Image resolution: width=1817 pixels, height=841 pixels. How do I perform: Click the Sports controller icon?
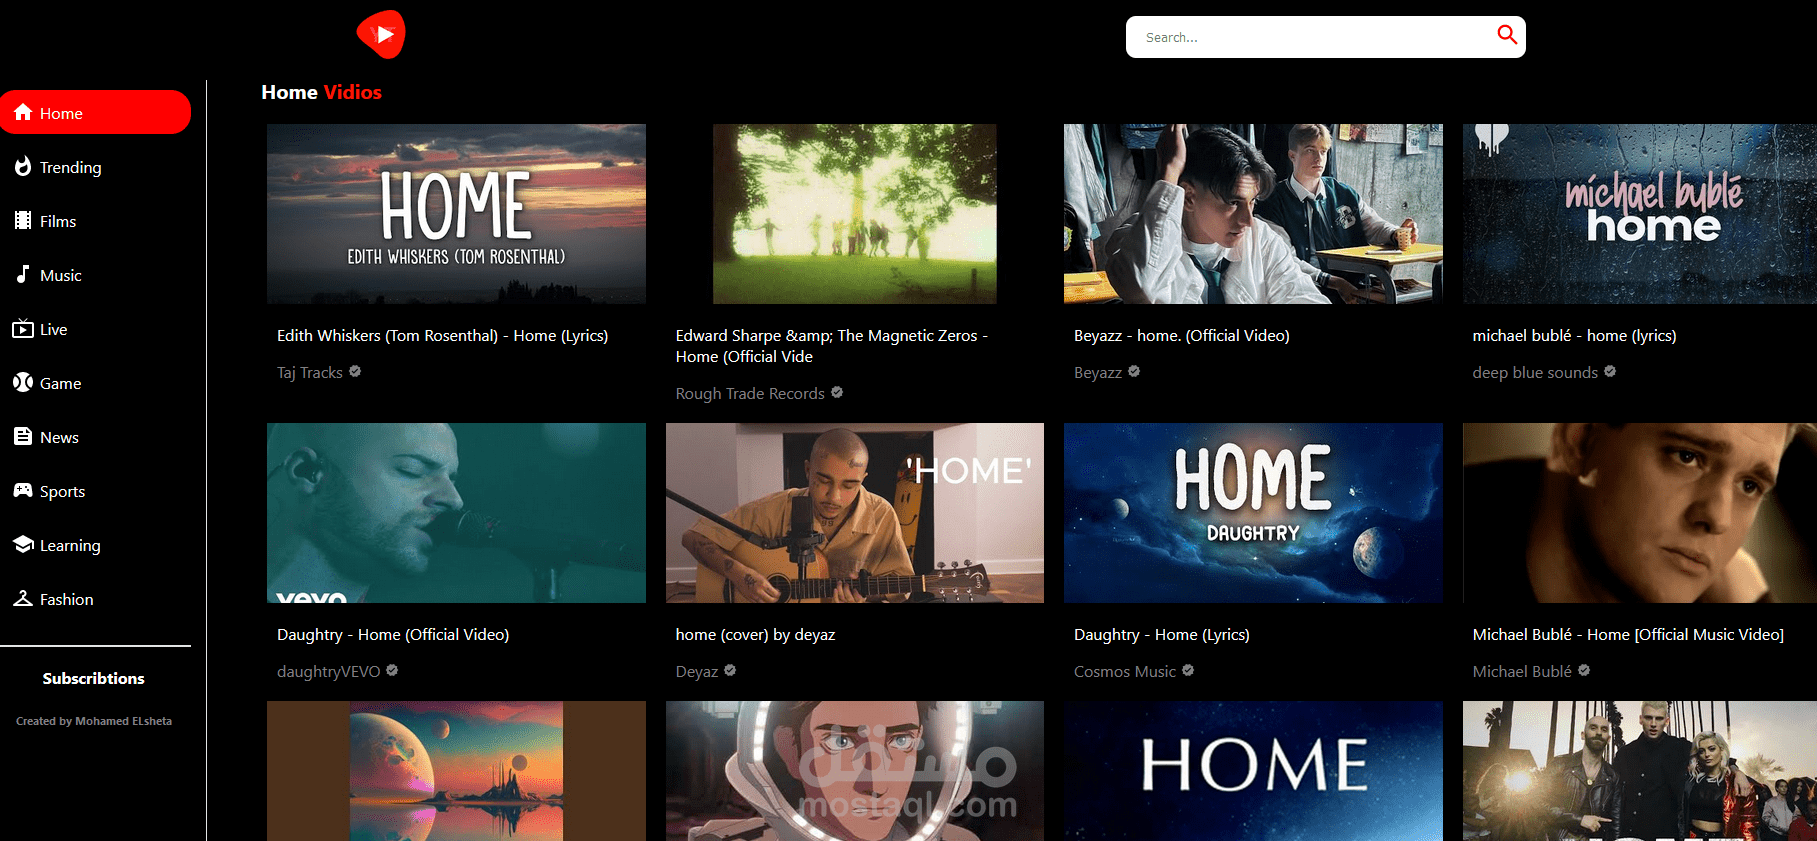pos(23,490)
